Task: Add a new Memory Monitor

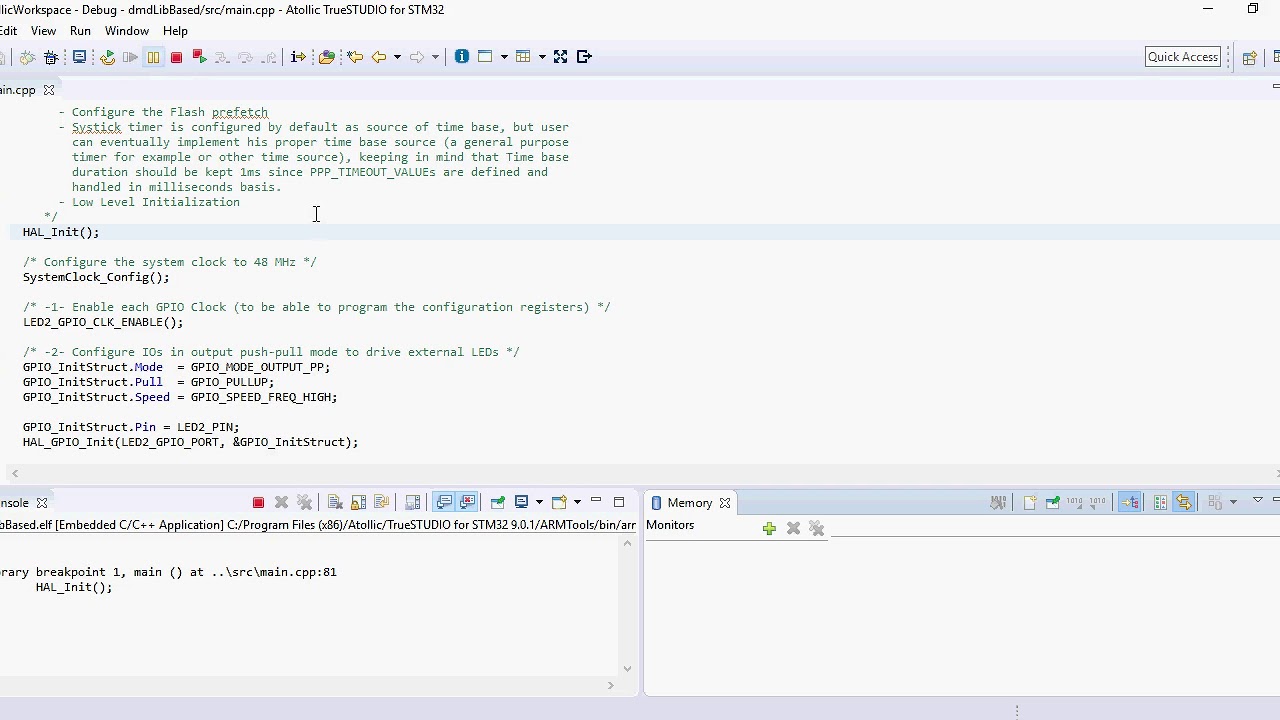Action: click(769, 528)
